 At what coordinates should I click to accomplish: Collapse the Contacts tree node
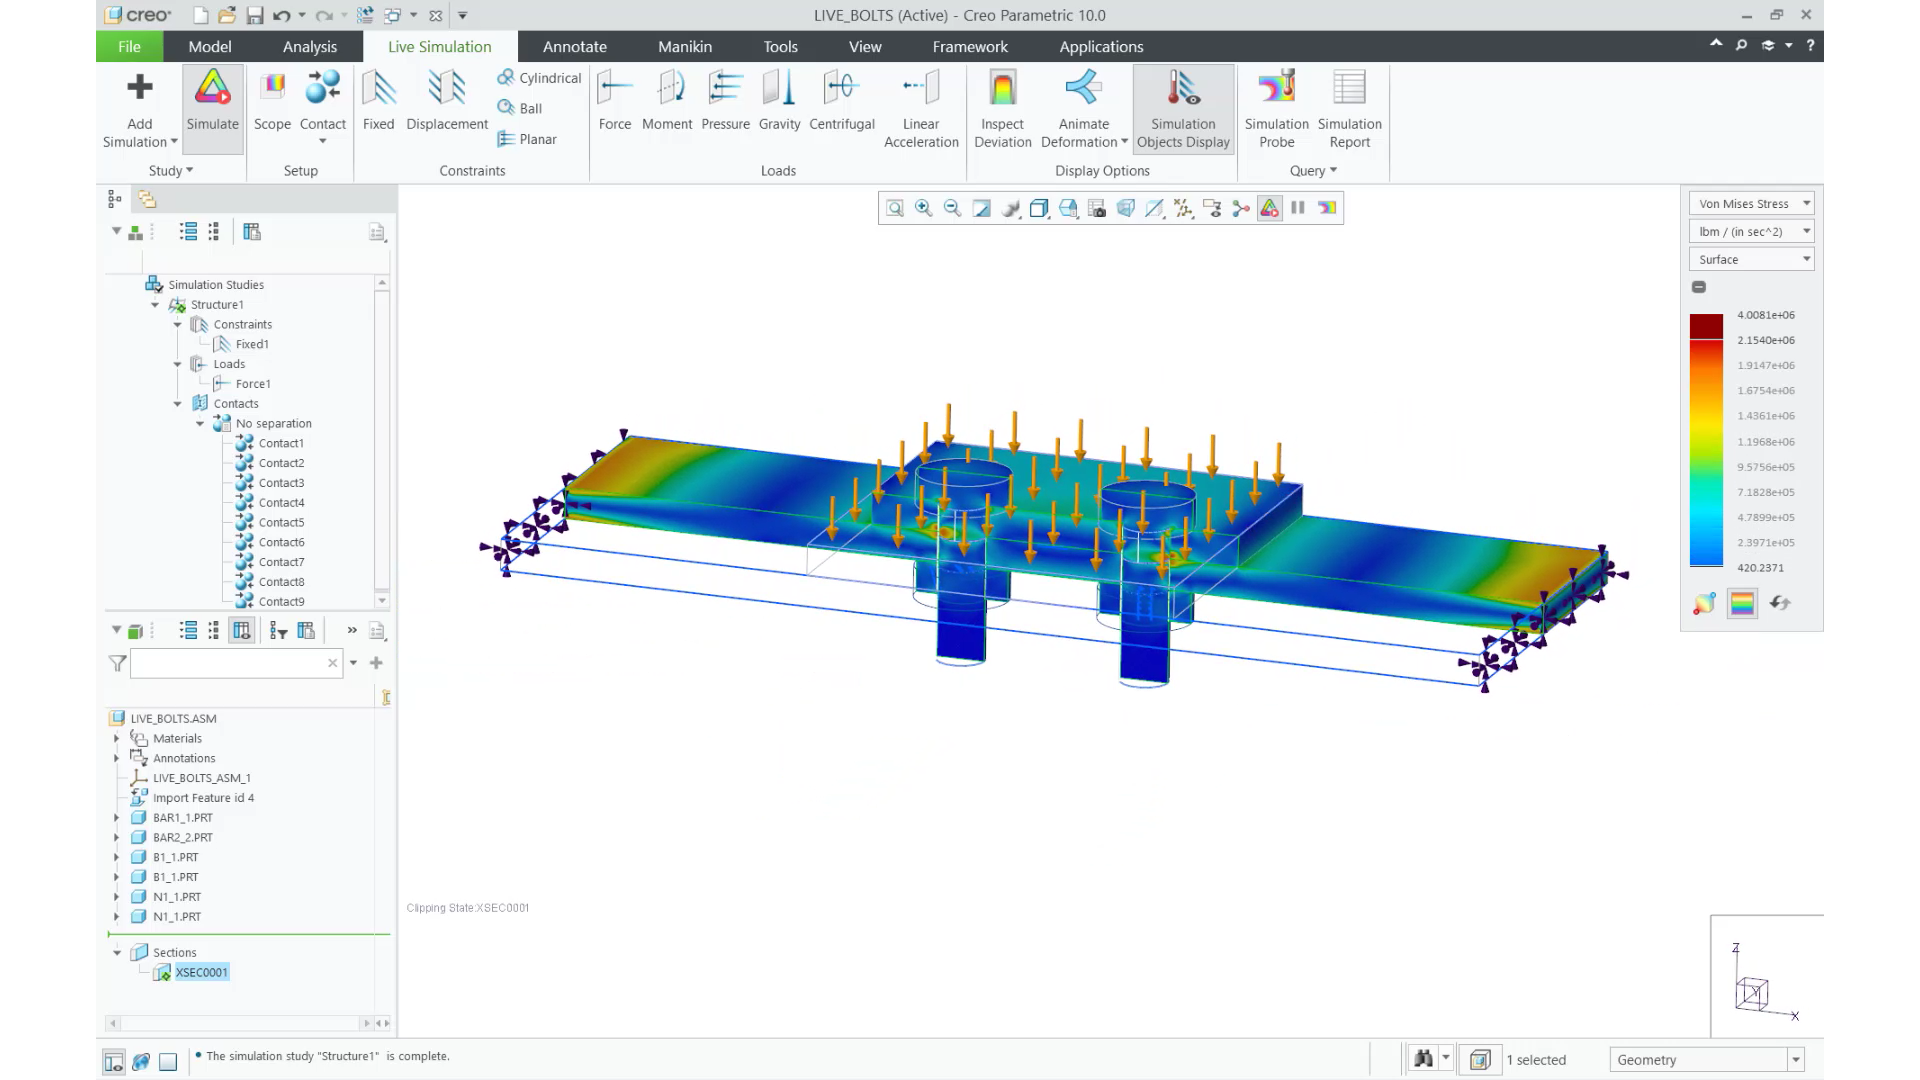[x=178, y=404]
